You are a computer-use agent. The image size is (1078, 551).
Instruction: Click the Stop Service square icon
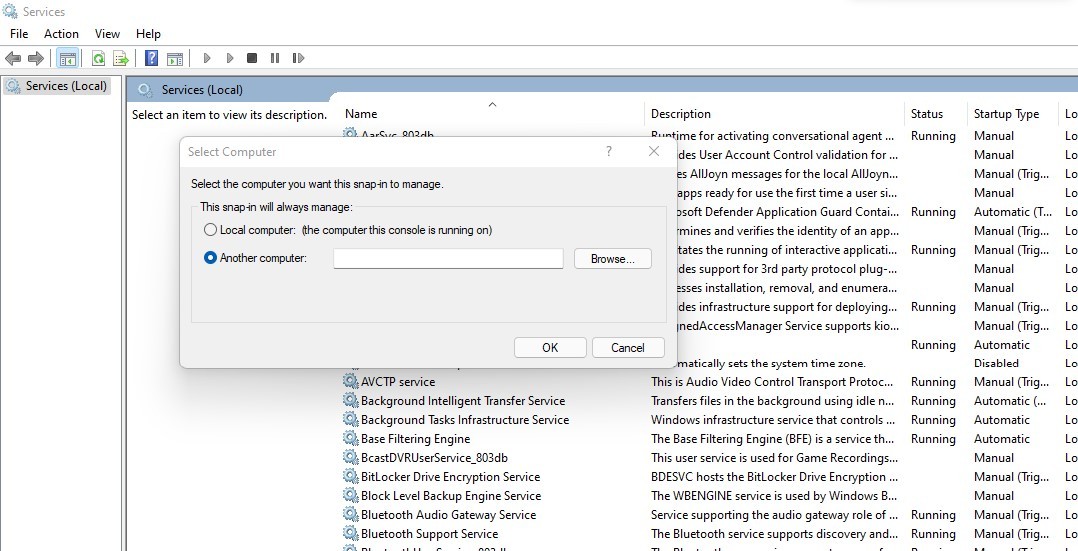pos(252,59)
